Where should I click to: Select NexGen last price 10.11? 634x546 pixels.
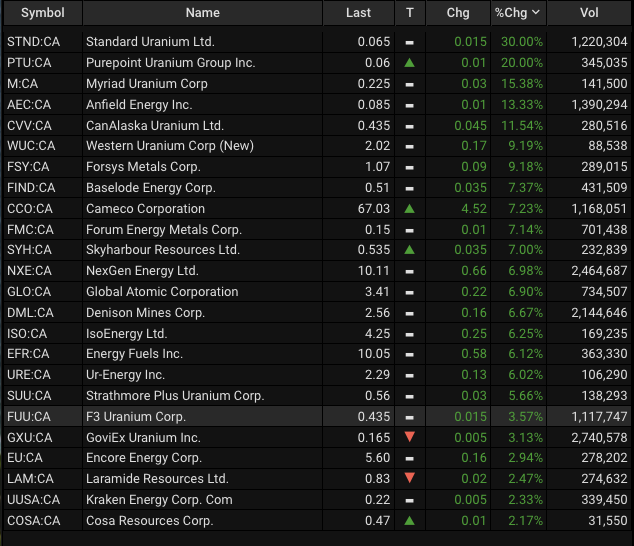click(374, 271)
